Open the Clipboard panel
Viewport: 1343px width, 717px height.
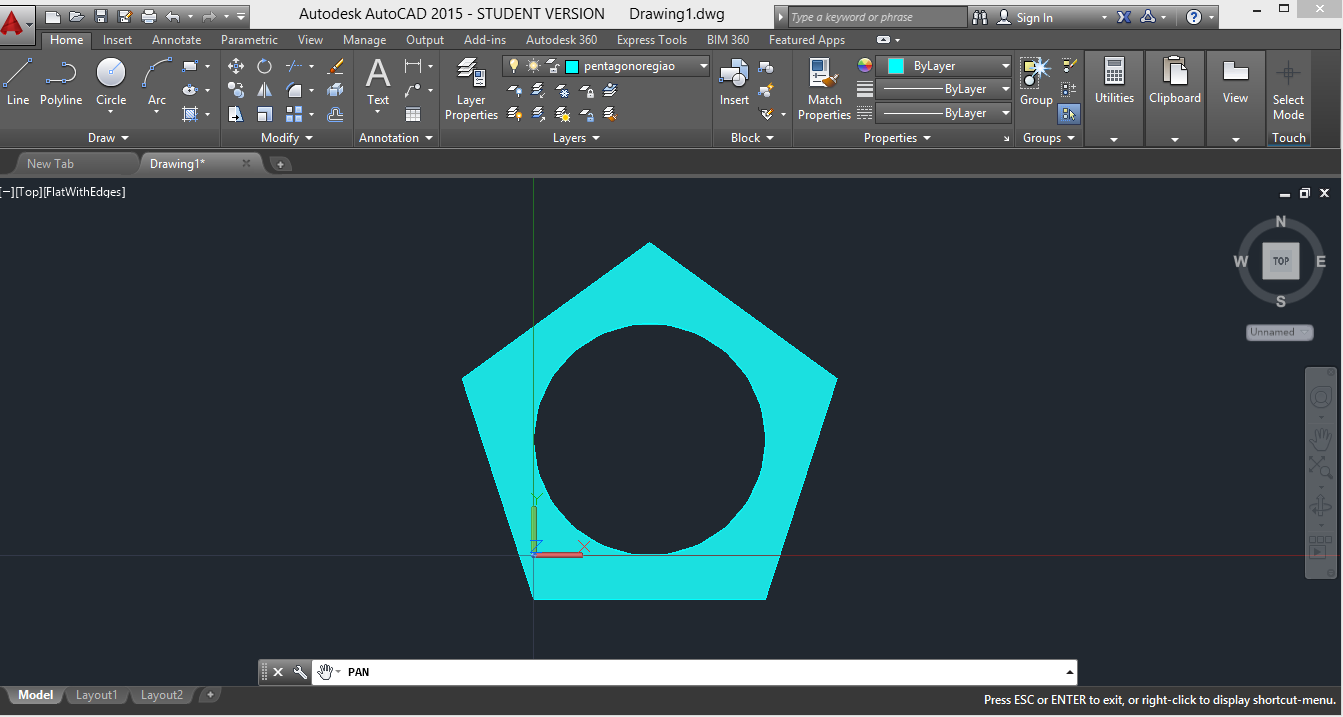coord(1175,98)
